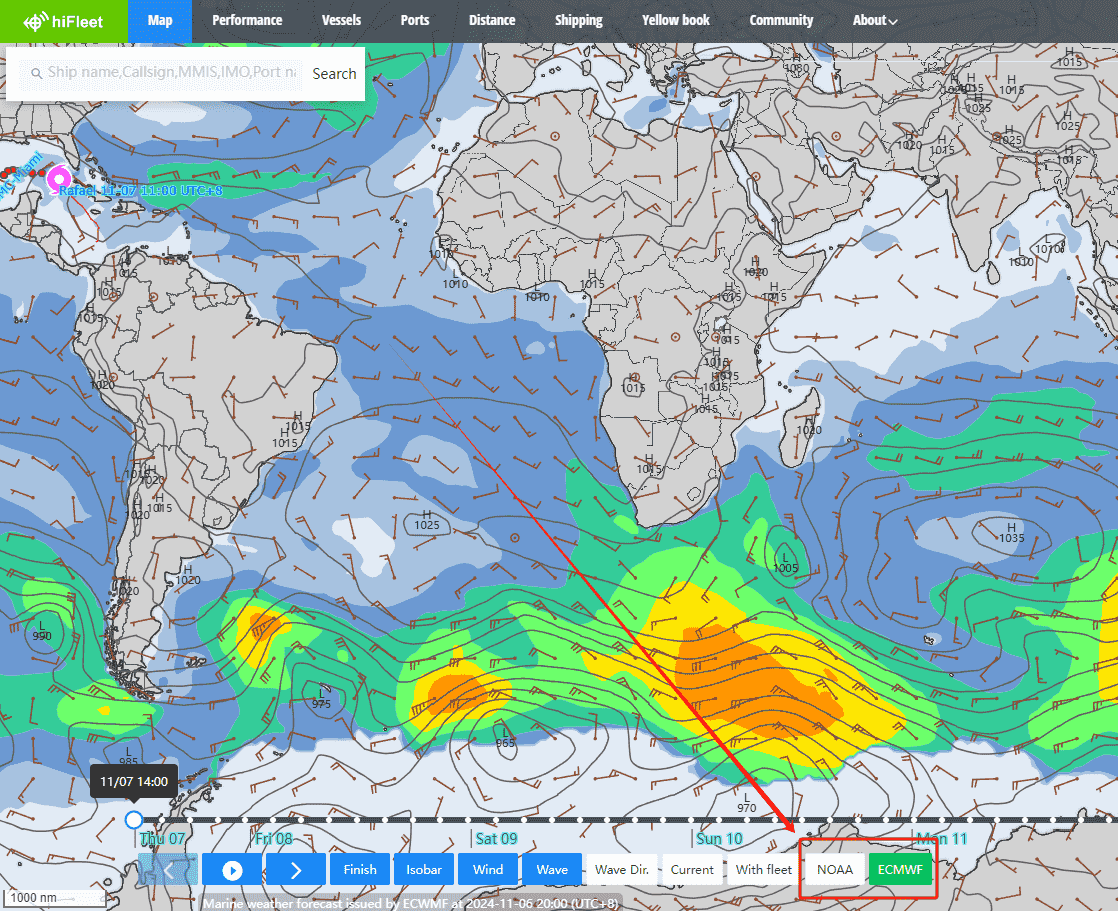Expand the About dropdown menu
Screen dimensions: 1118x911
coord(875,21)
